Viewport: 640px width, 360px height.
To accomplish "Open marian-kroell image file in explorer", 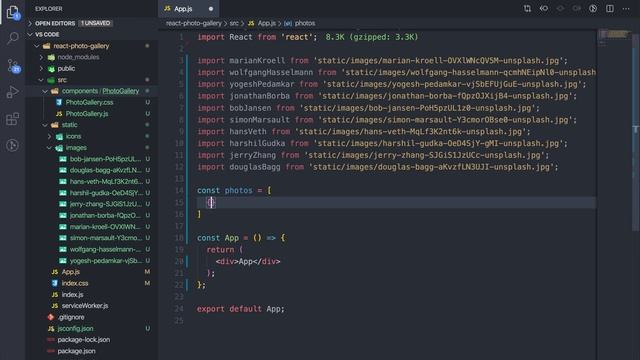I will point(105,227).
